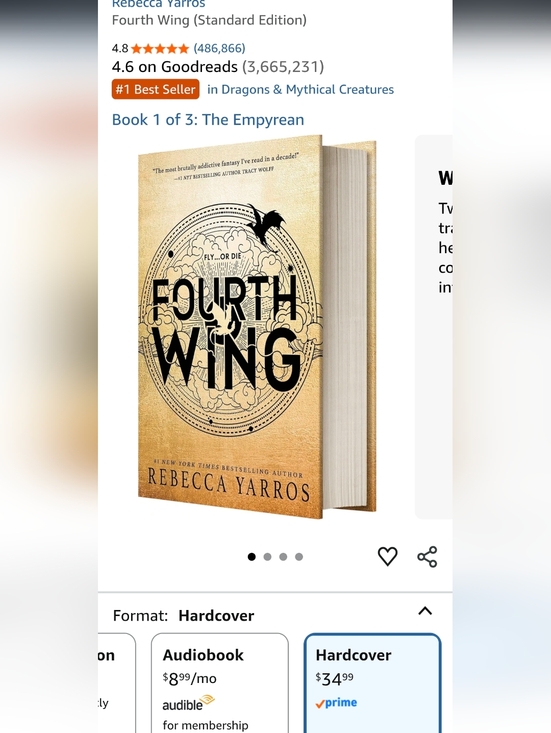
Task: Go to the fourth image carousel dot
Action: pos(299,557)
